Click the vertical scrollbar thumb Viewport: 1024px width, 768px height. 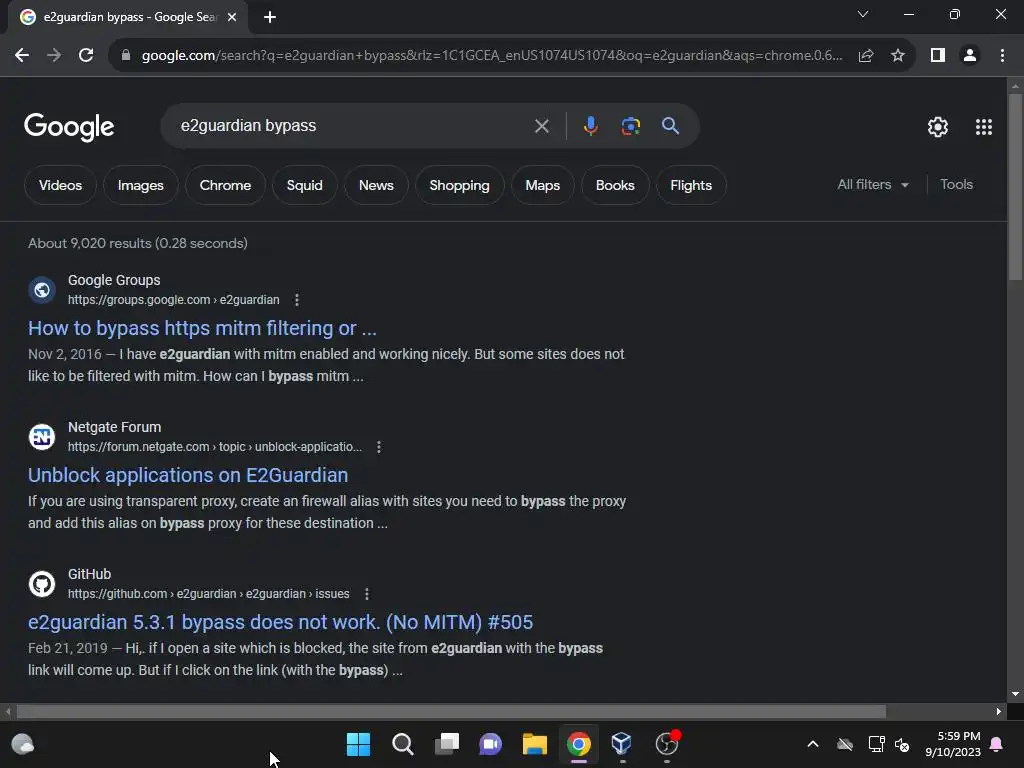coord(1015,186)
